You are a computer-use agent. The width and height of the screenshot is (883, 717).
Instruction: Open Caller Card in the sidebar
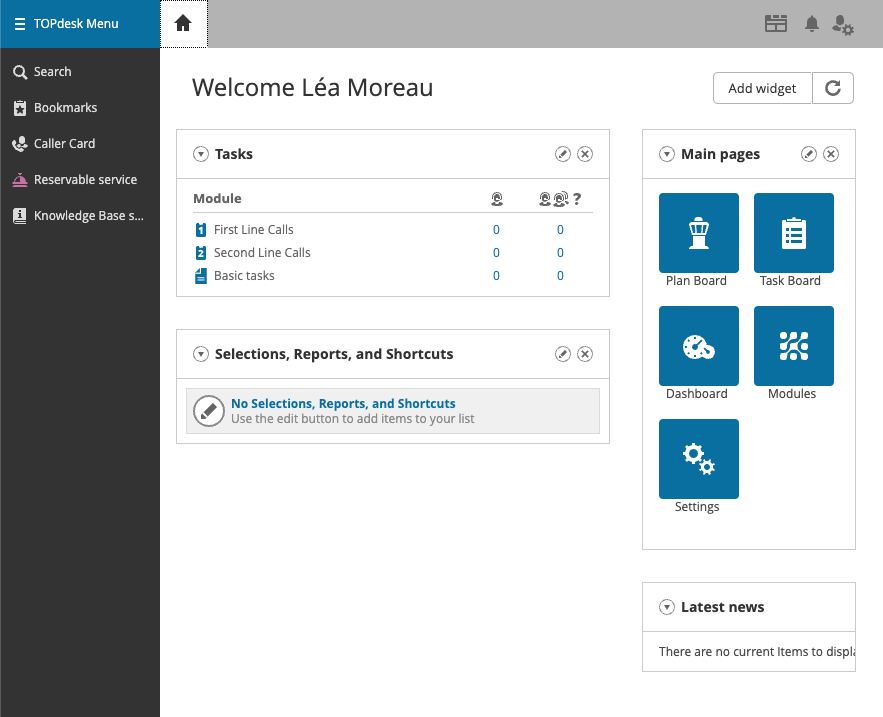point(80,144)
